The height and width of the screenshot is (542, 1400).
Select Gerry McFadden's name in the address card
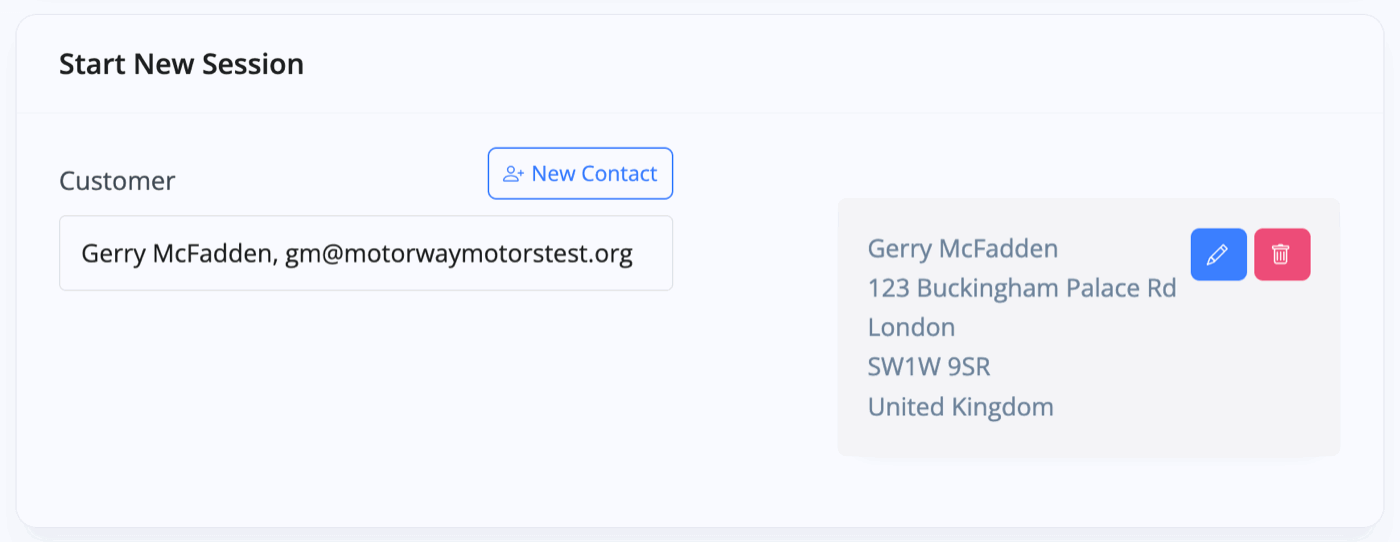pyautogui.click(x=963, y=248)
